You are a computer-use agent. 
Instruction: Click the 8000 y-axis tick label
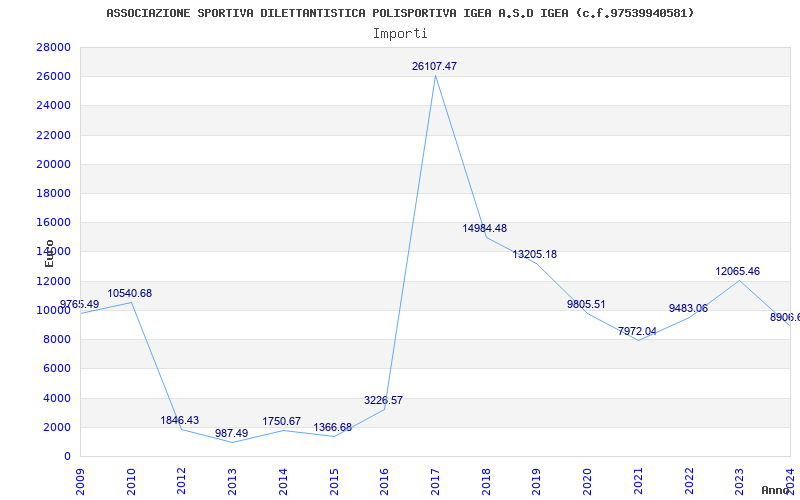click(x=57, y=339)
